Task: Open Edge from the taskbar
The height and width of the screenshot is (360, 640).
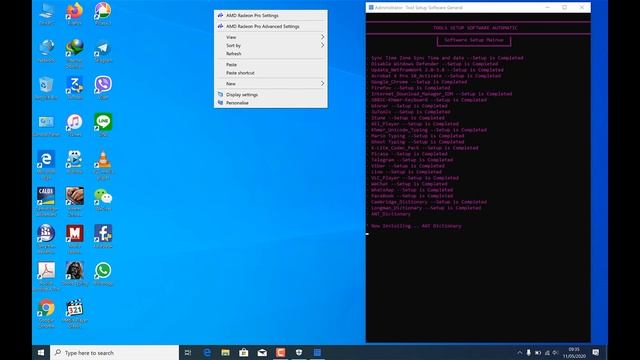Action: [x=207, y=353]
